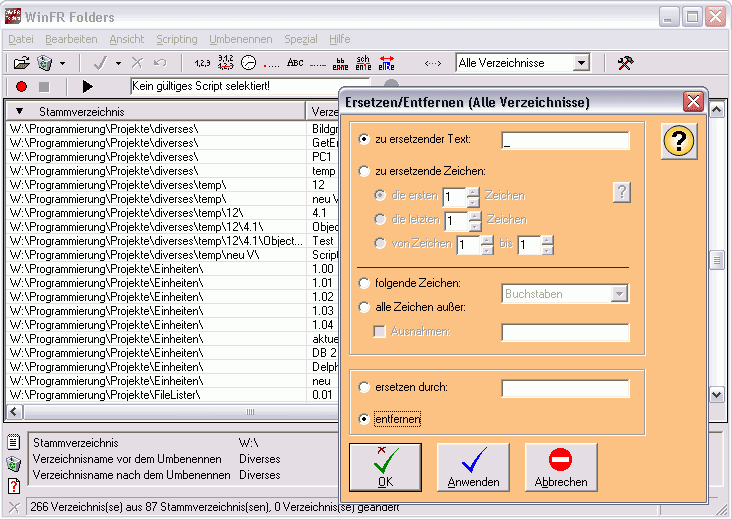
Task: Click vertical scrollbar thumb in list
Action: pos(717,260)
